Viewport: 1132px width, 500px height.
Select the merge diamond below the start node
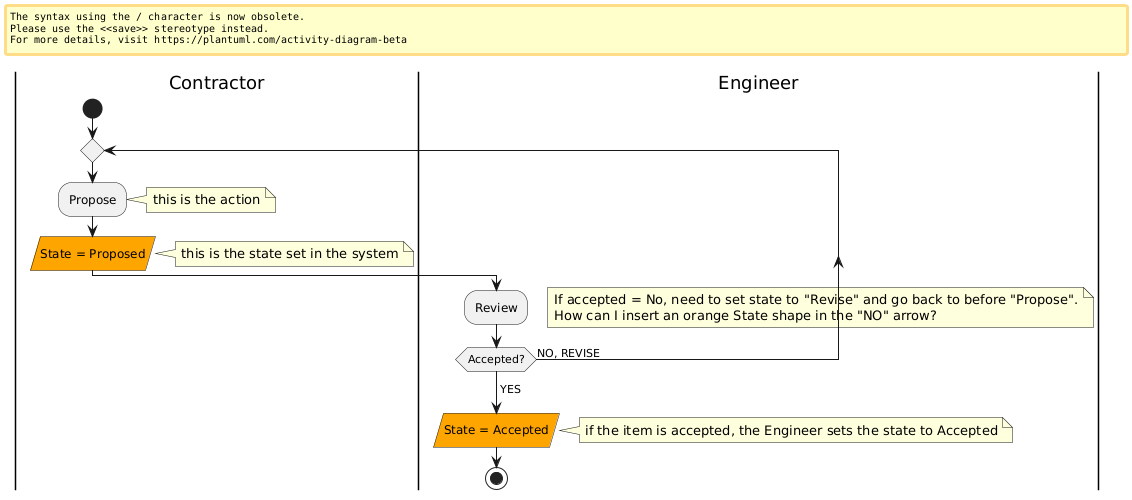pyautogui.click(x=92, y=151)
